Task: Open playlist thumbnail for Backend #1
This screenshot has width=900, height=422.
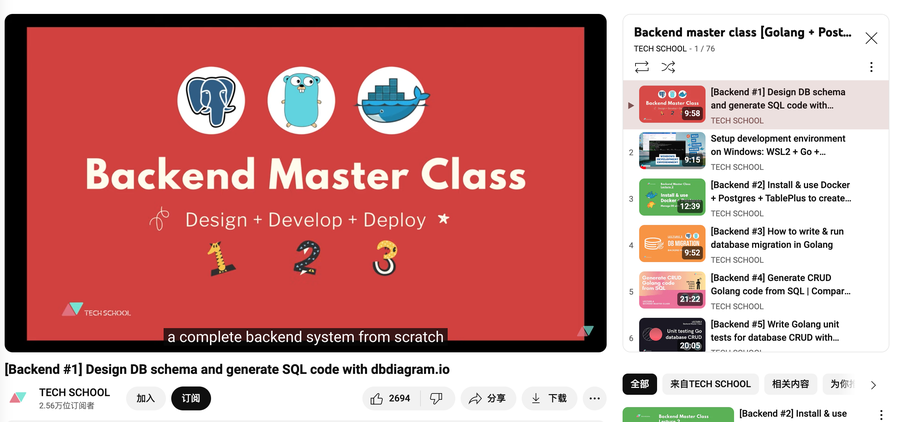Action: pos(672,104)
